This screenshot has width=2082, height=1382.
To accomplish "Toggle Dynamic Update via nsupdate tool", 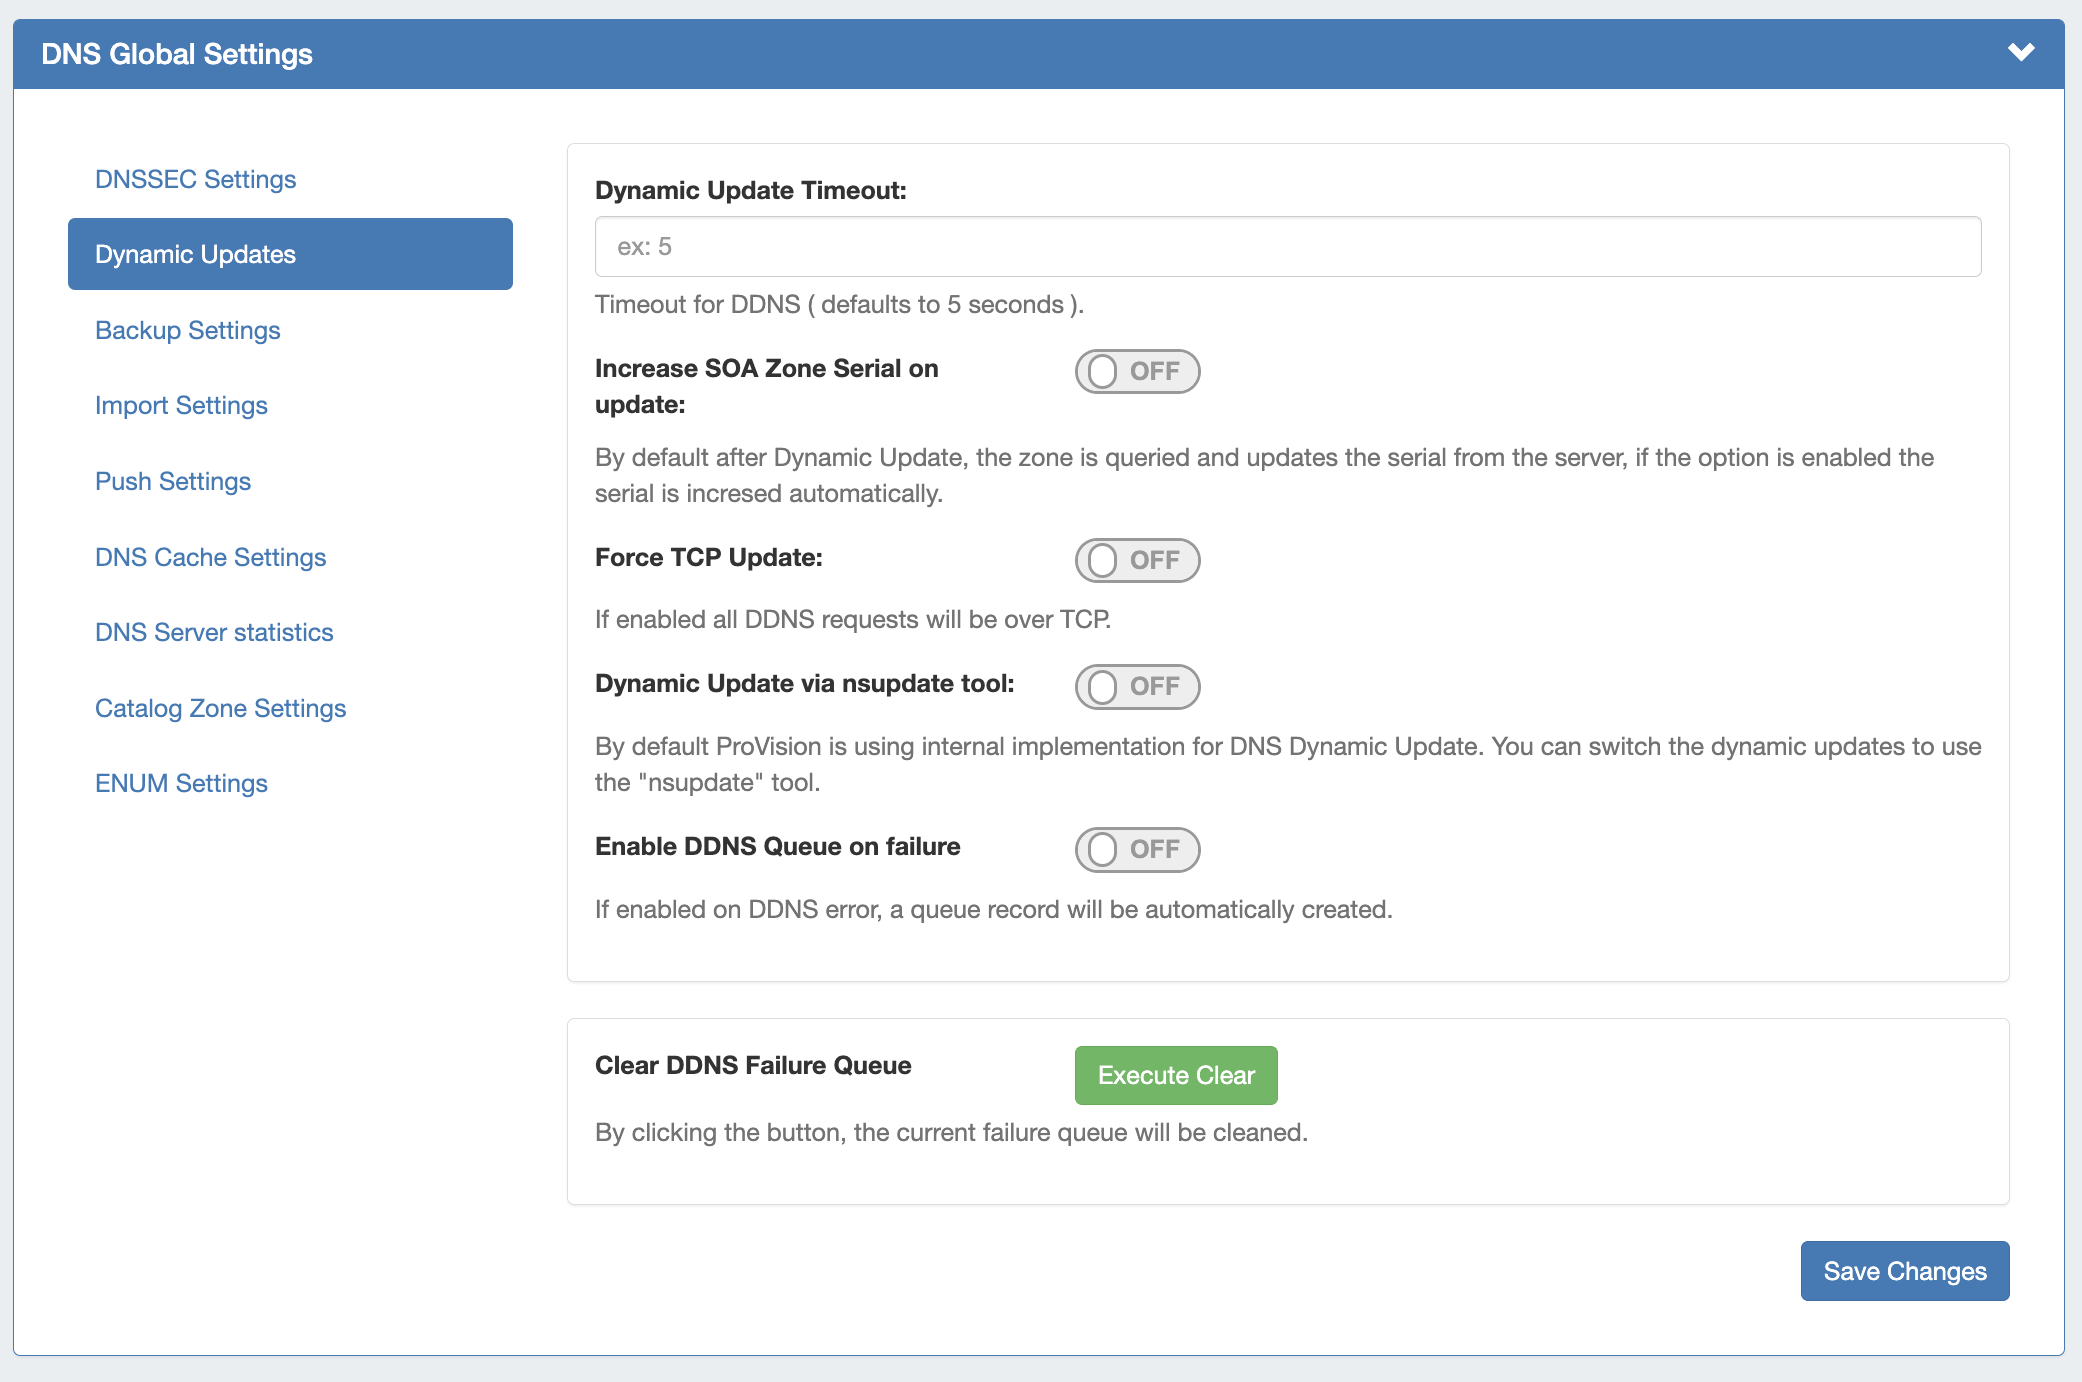I will (x=1137, y=686).
